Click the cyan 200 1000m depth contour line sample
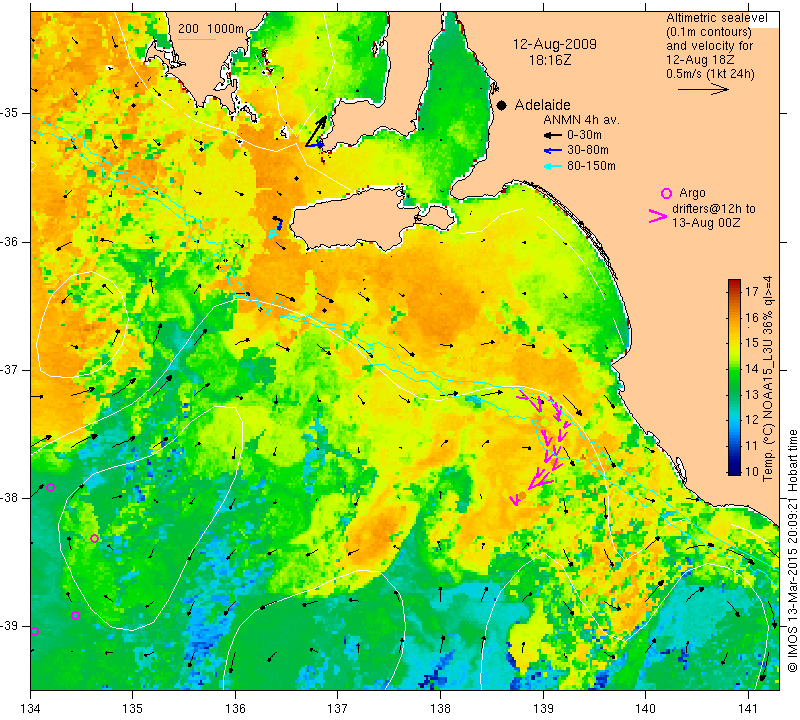The width and height of the screenshot is (800, 720). tap(196, 39)
